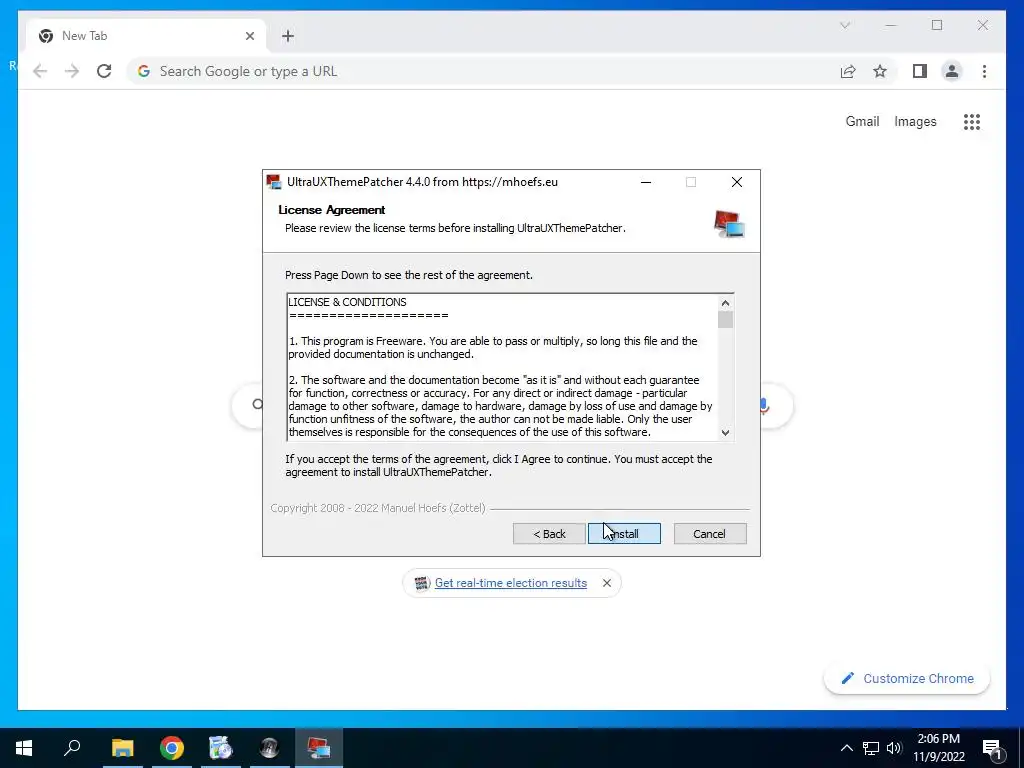Minimize the UltraUXThemePatcher installer window

click(646, 182)
